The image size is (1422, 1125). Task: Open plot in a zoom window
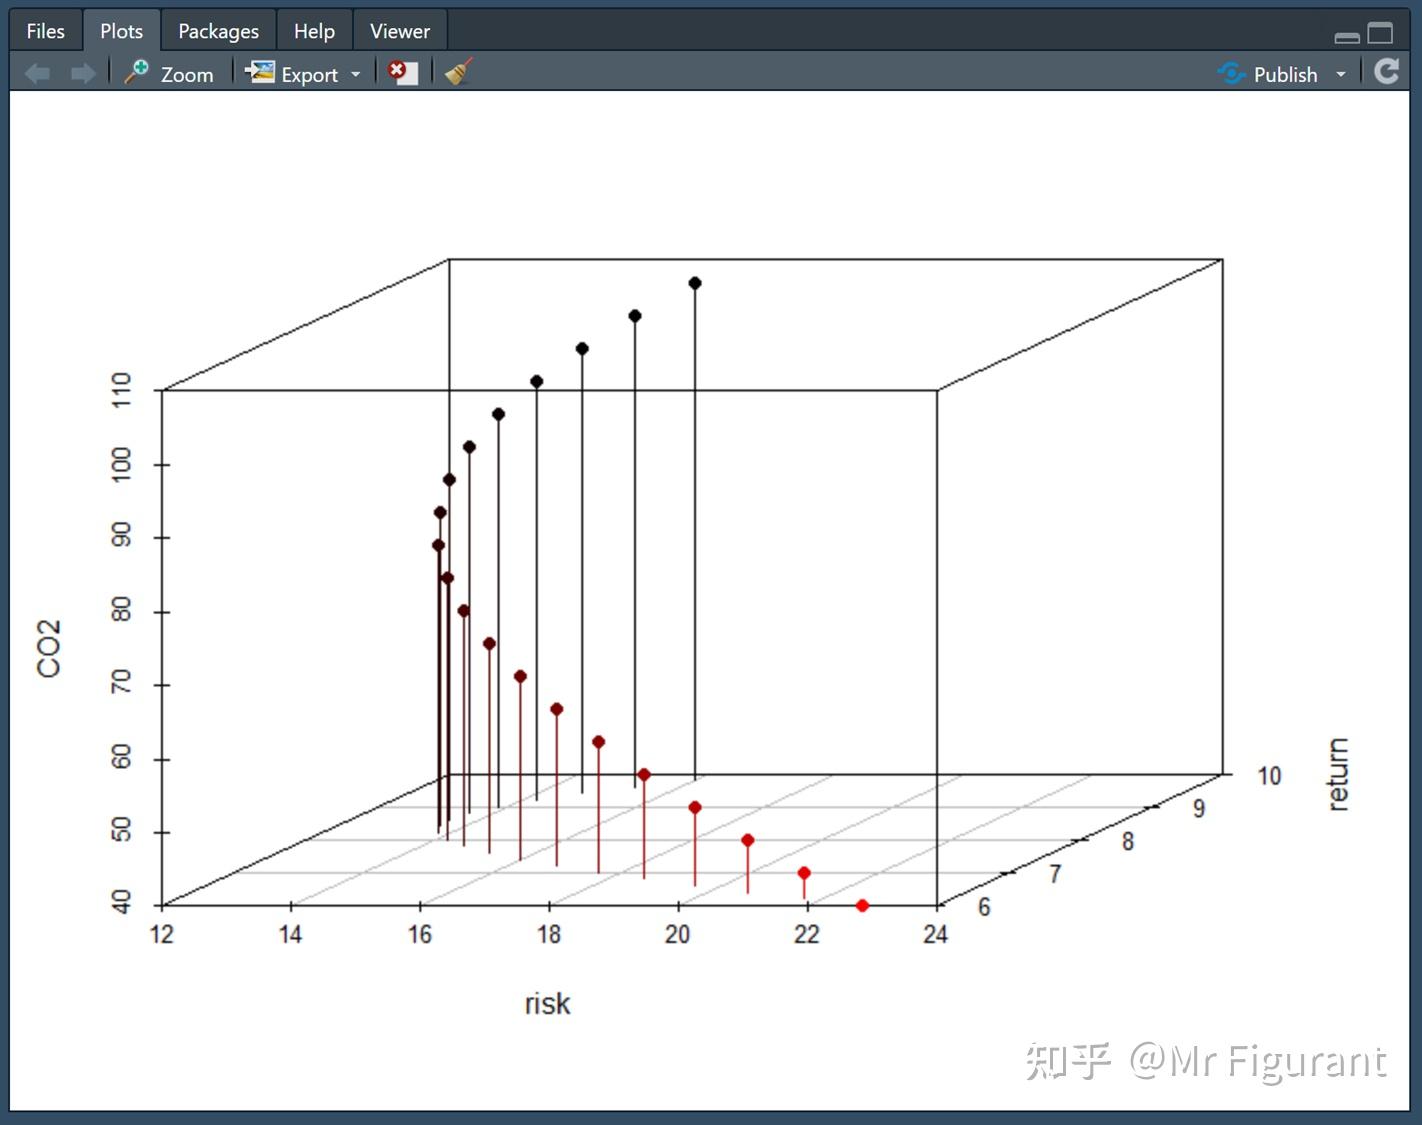click(x=170, y=72)
